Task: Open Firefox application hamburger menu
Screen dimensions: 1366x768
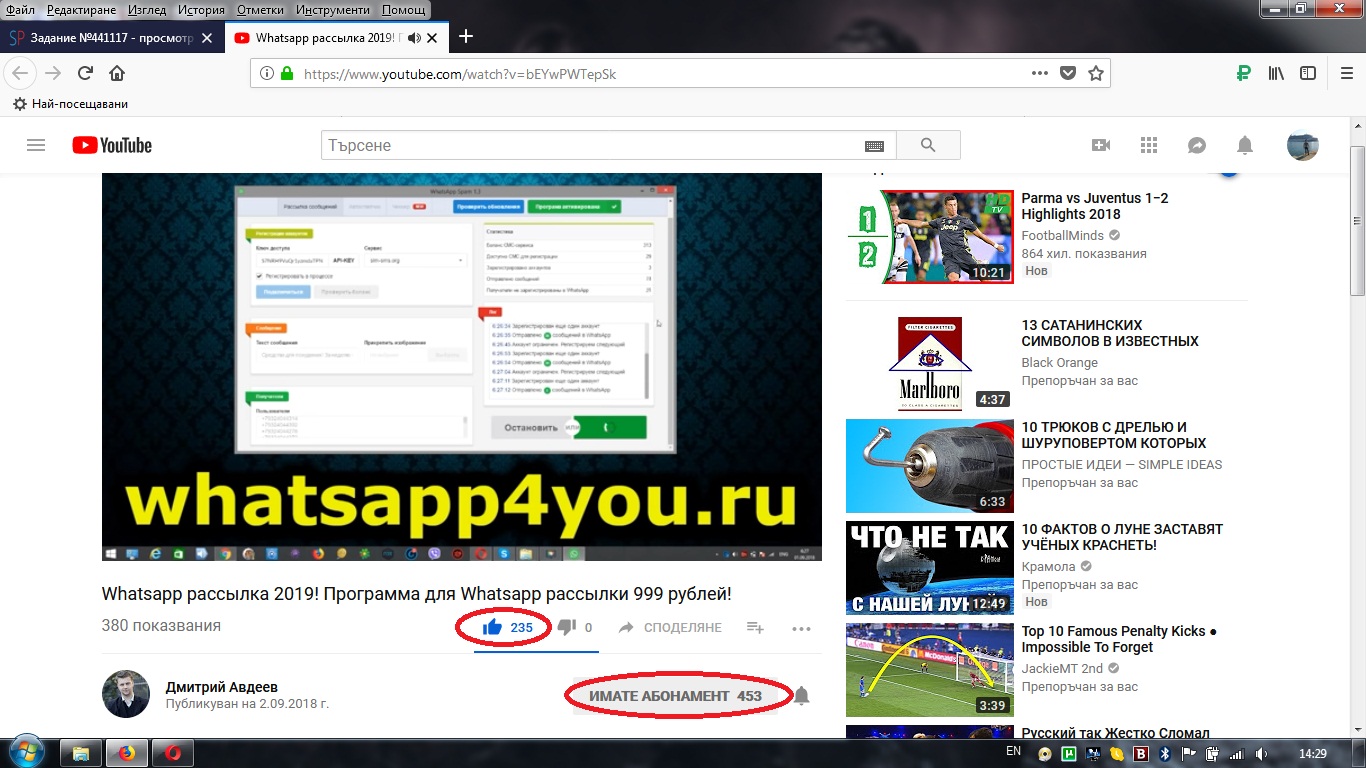Action: click(1347, 73)
